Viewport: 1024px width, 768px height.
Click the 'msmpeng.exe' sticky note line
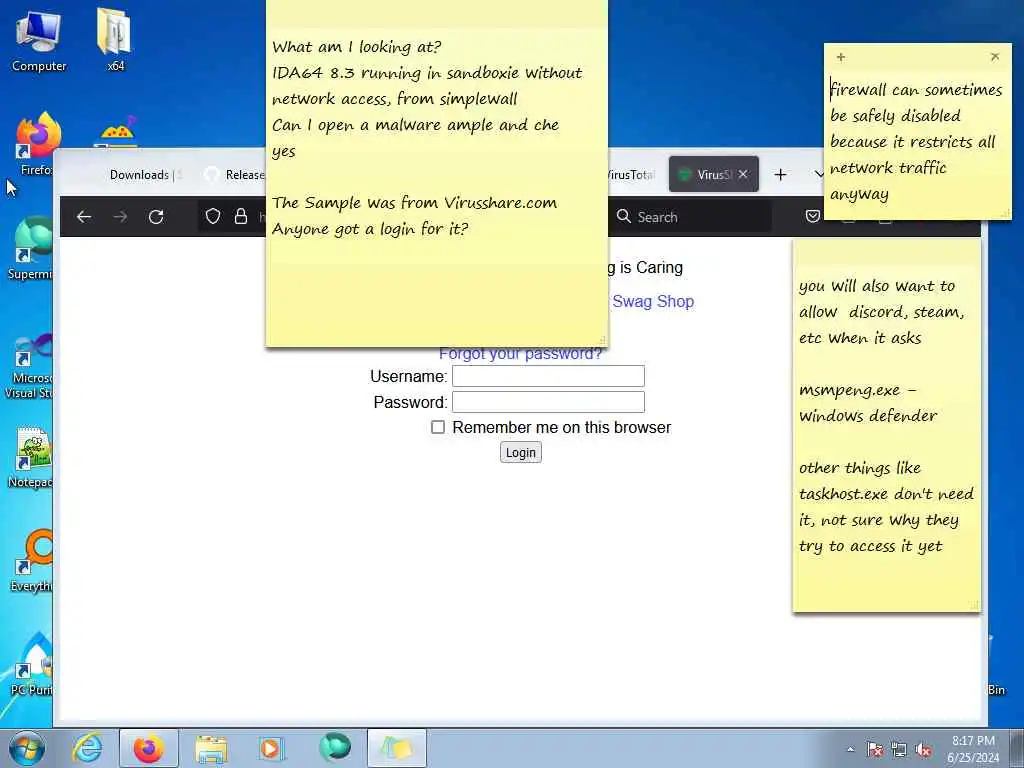[857, 390]
